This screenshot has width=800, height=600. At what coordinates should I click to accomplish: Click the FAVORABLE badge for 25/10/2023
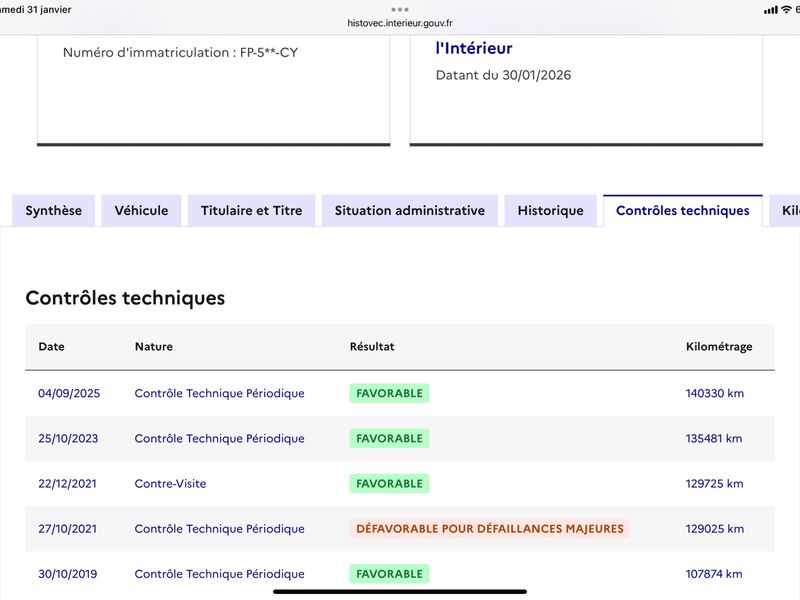pos(389,438)
